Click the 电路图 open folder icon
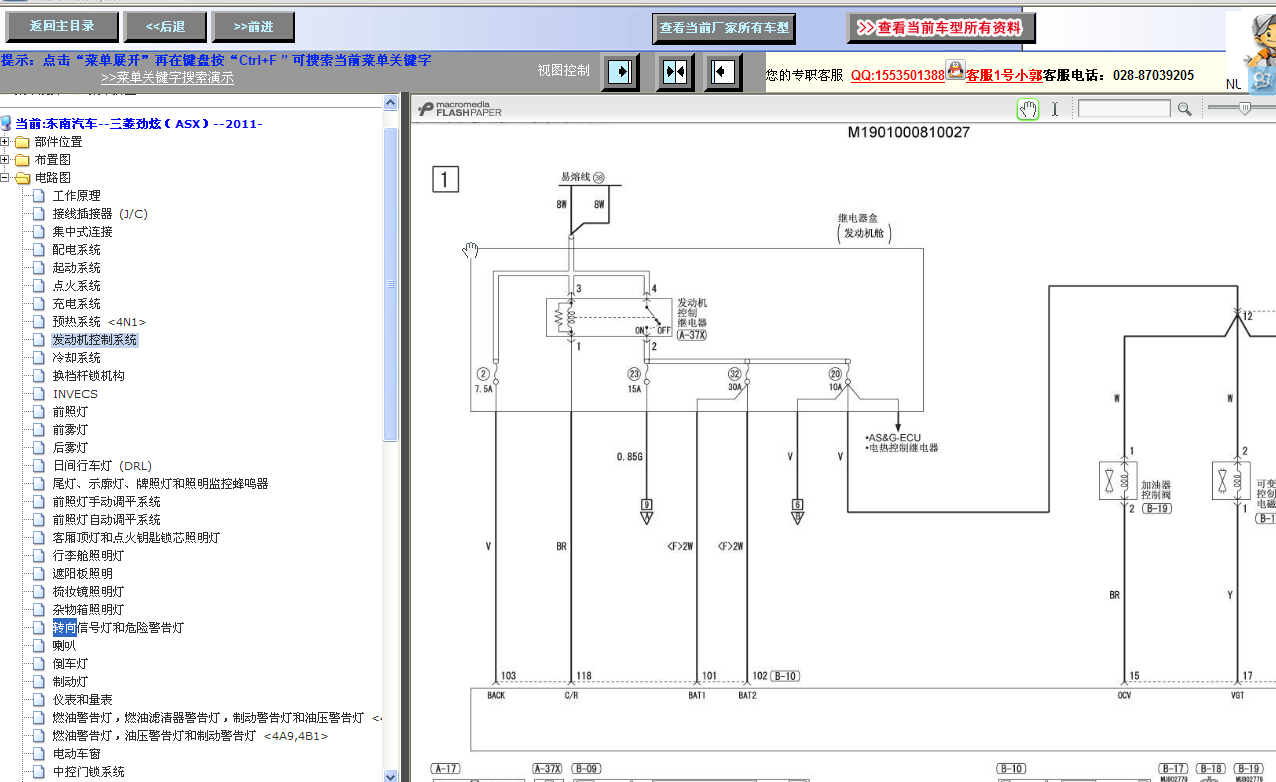The image size is (1276, 782). (22, 178)
